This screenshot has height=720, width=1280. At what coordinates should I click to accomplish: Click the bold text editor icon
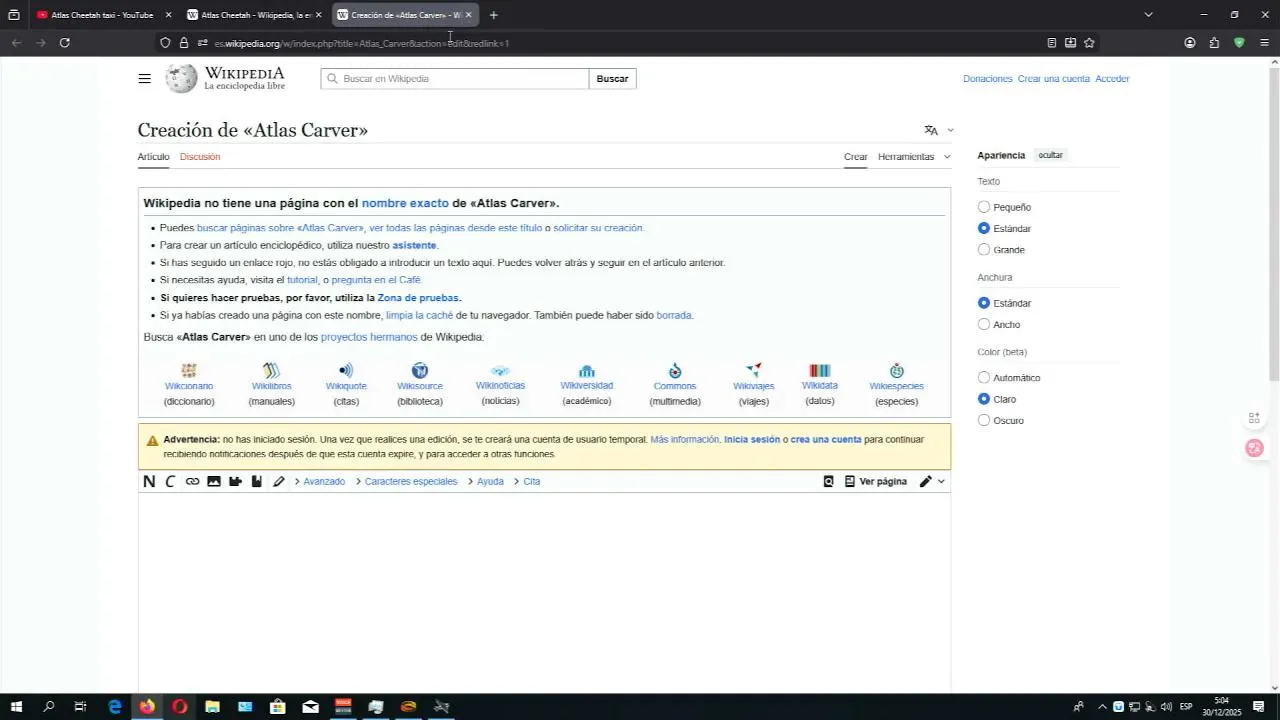tap(149, 481)
